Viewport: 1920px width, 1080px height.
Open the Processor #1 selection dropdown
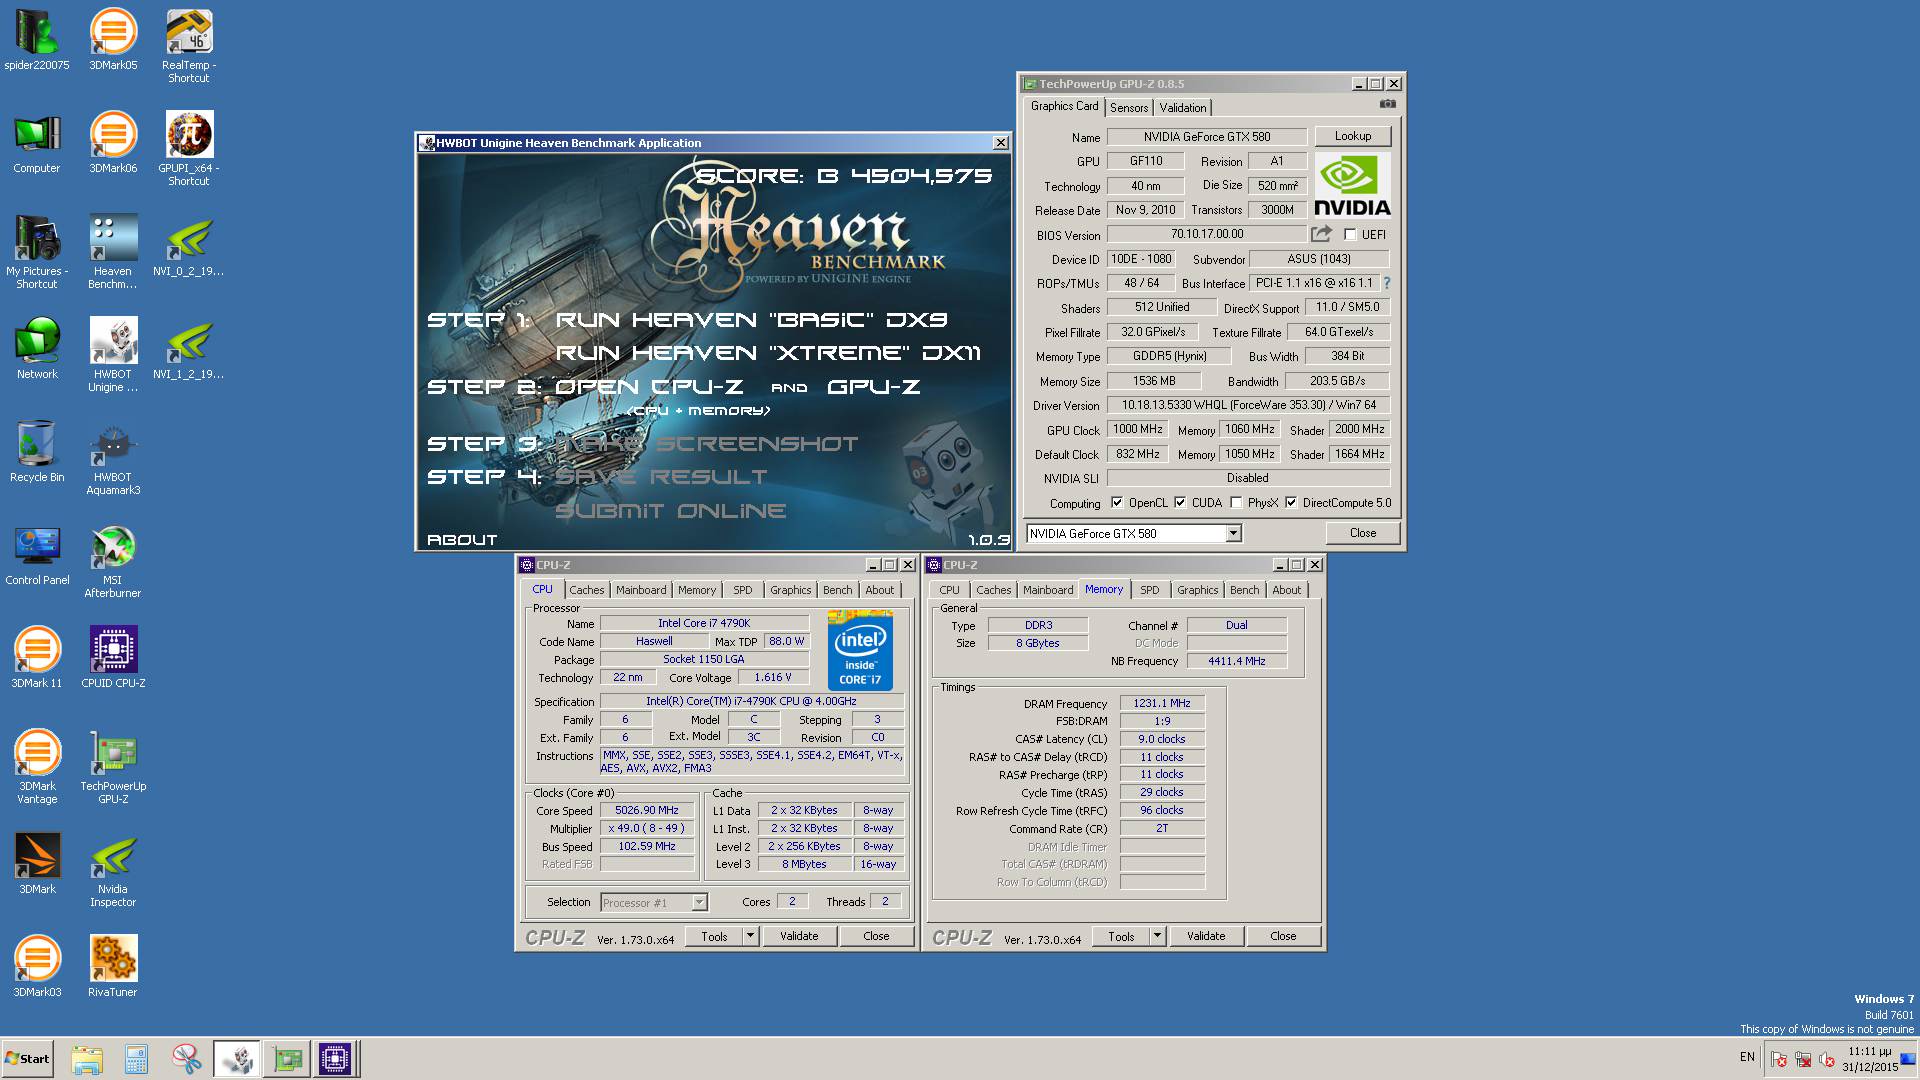pyautogui.click(x=699, y=902)
